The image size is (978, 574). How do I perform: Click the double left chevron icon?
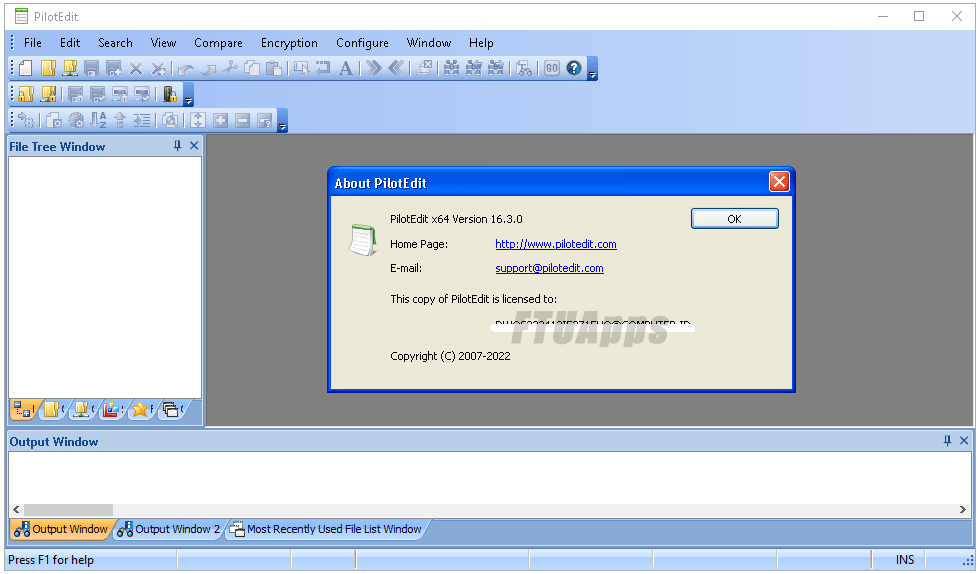pyautogui.click(x=396, y=67)
